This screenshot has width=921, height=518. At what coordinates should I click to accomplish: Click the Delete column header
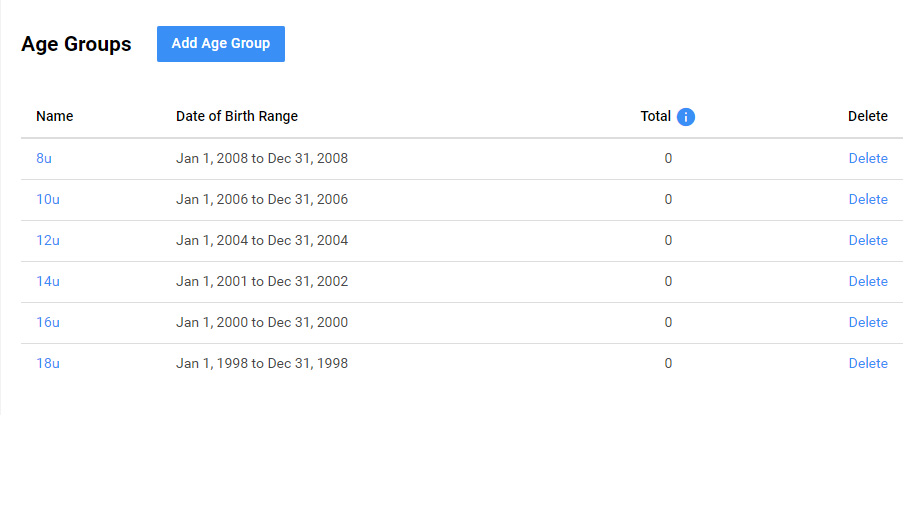point(867,116)
